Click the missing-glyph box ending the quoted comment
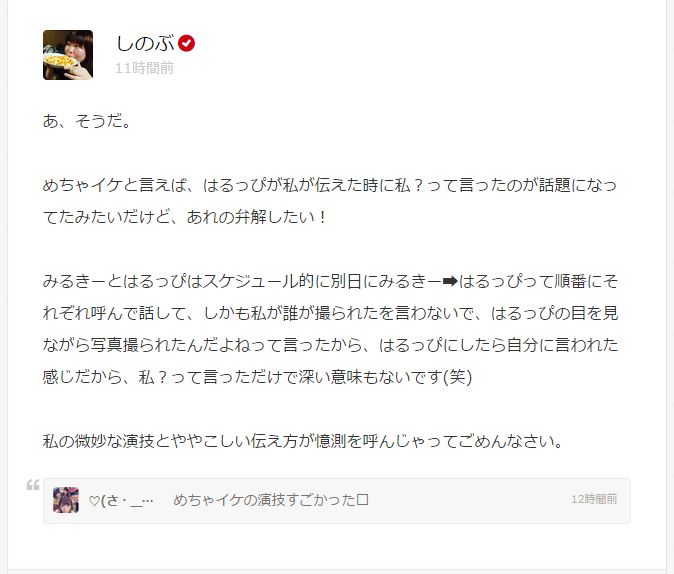The height and width of the screenshot is (574, 674). coord(363,500)
